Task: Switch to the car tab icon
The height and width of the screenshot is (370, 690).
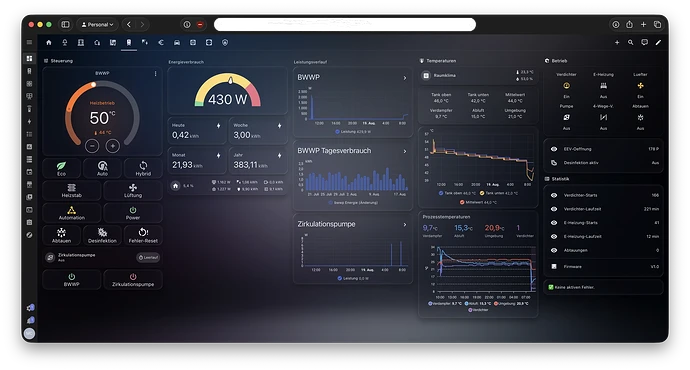Action: 177,43
